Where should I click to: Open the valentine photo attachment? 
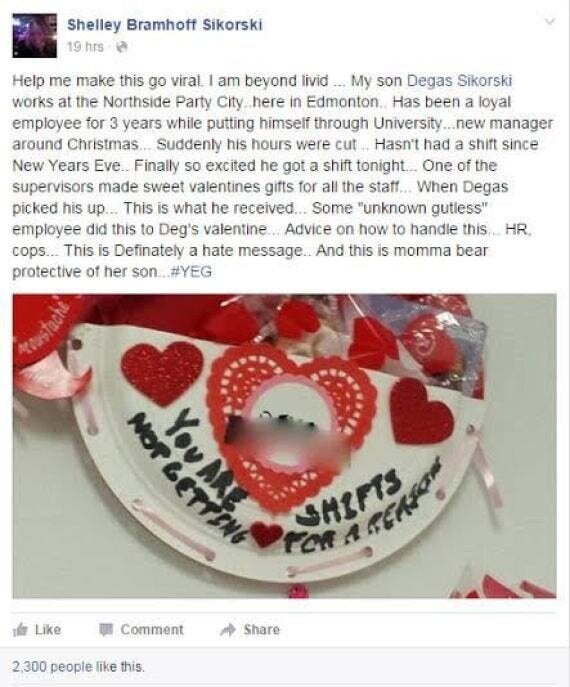click(x=284, y=446)
